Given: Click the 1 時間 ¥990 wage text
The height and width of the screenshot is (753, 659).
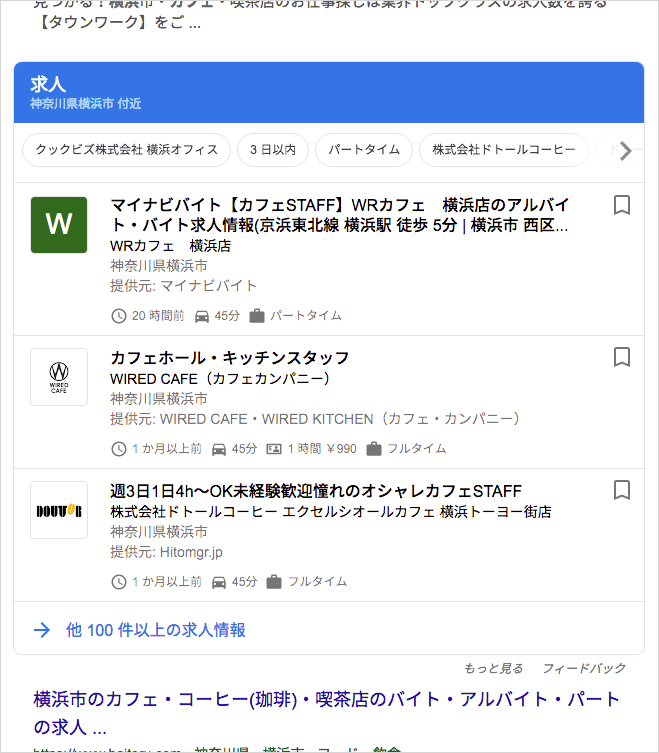Looking at the screenshot, I should point(322,449).
